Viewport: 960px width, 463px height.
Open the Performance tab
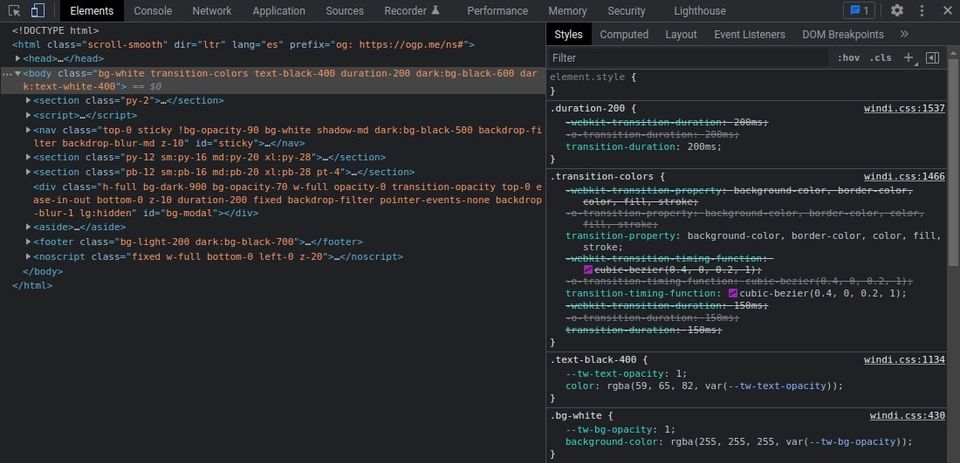497,11
